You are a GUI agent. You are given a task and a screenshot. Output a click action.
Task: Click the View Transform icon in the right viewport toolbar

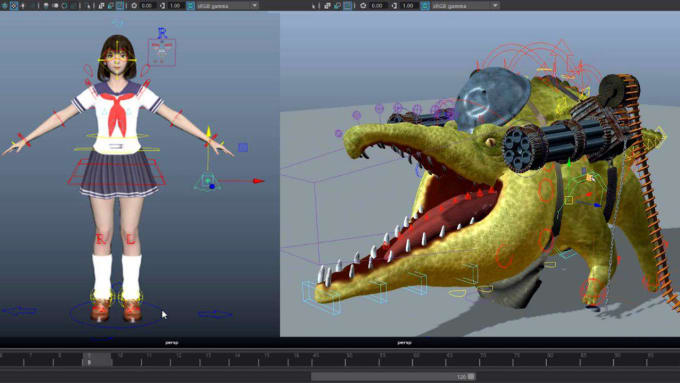pyautogui.click(x=425, y=6)
